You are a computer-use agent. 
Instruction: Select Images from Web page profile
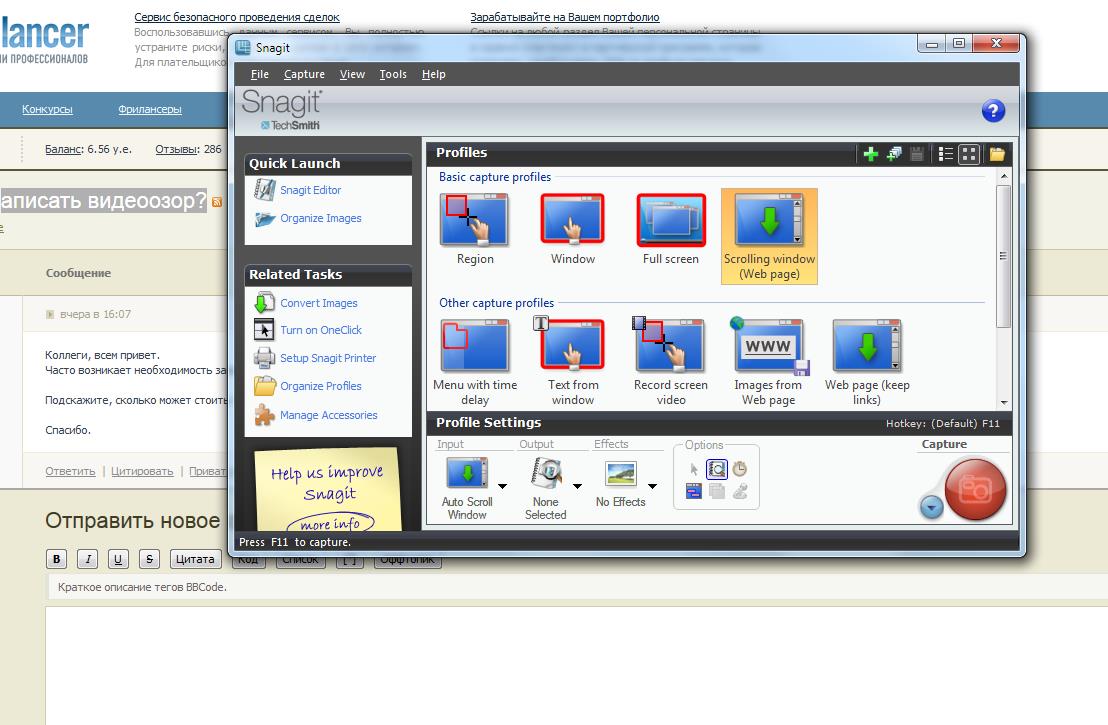(x=768, y=347)
